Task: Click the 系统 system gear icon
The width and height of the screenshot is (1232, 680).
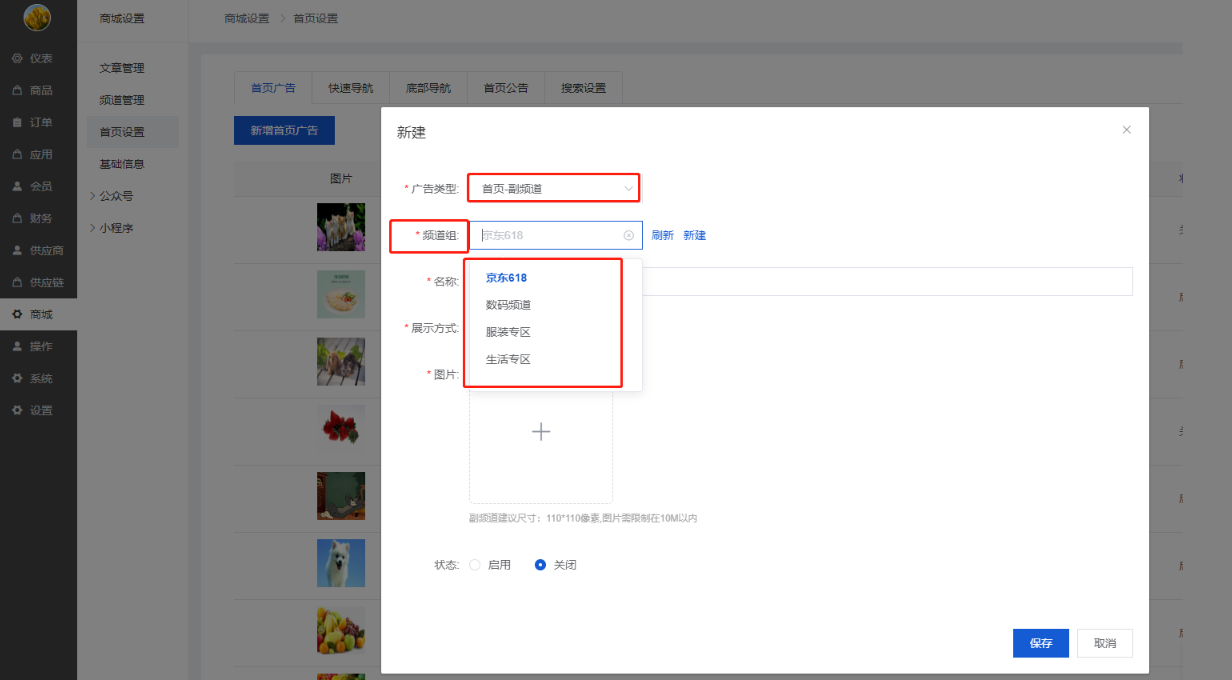Action: [x=17, y=378]
